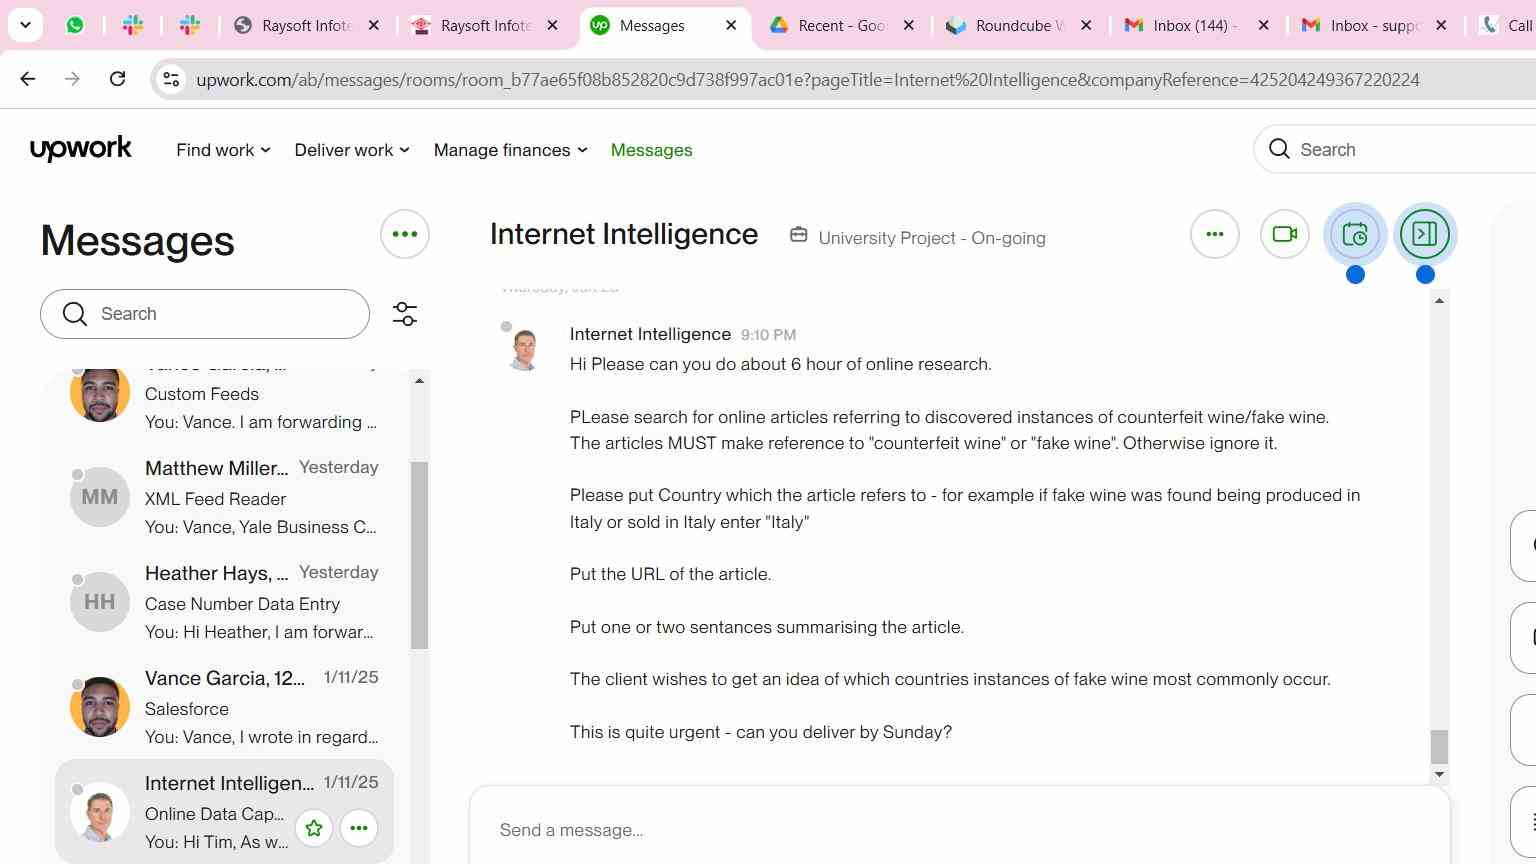Open chat room more options button
This screenshot has width=1536, height=864.
(1215, 234)
